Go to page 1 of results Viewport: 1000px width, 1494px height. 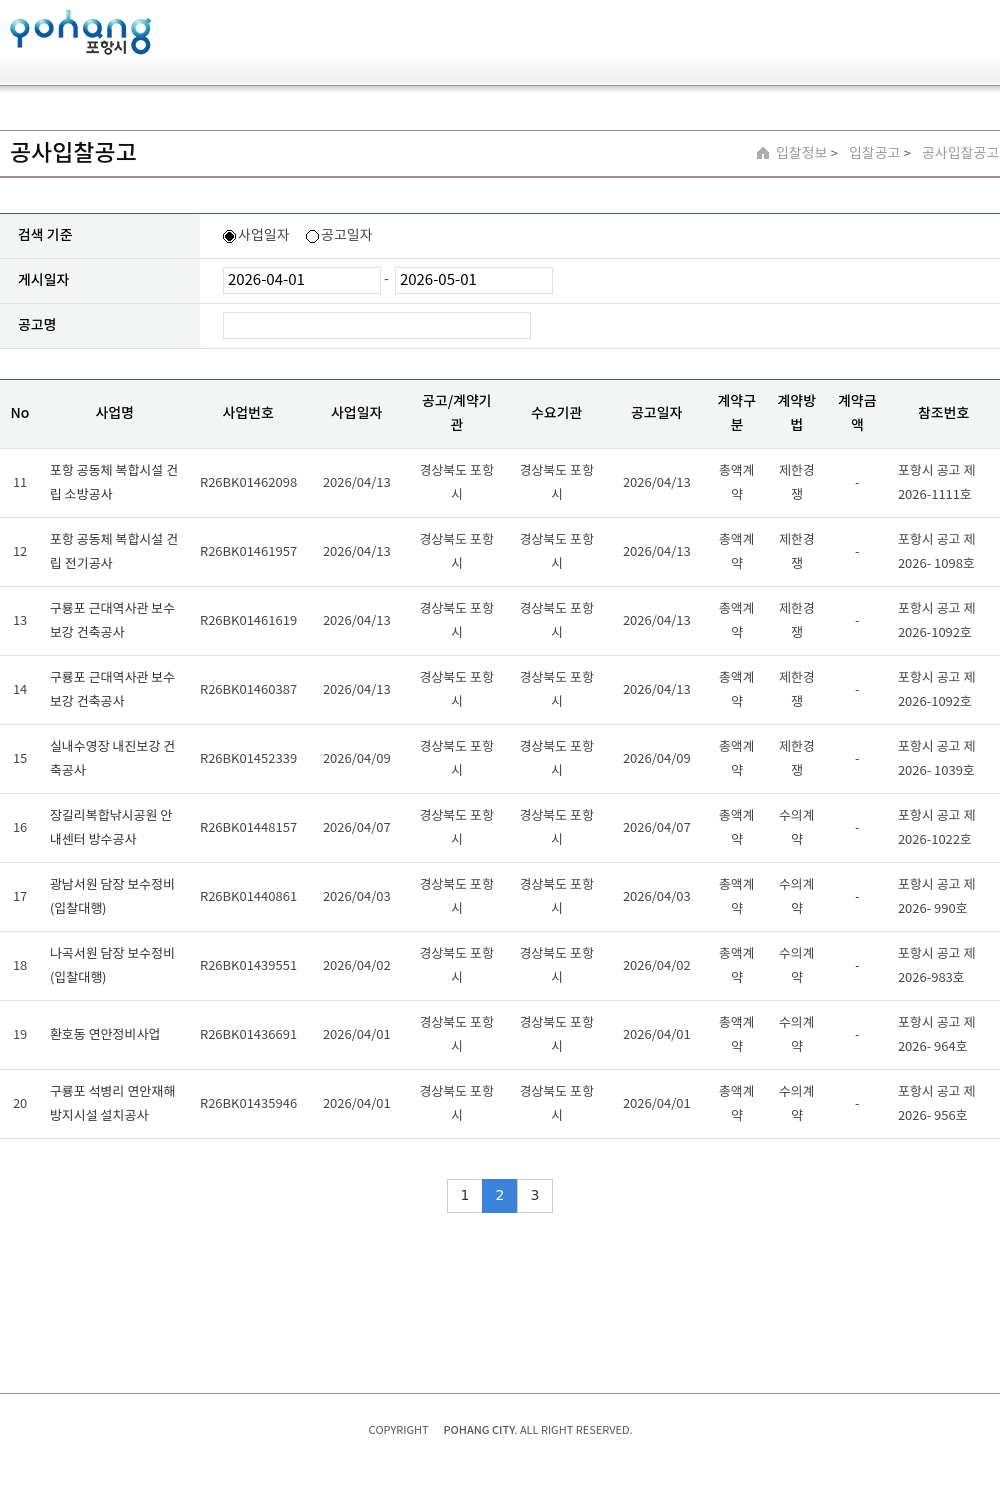point(464,1195)
